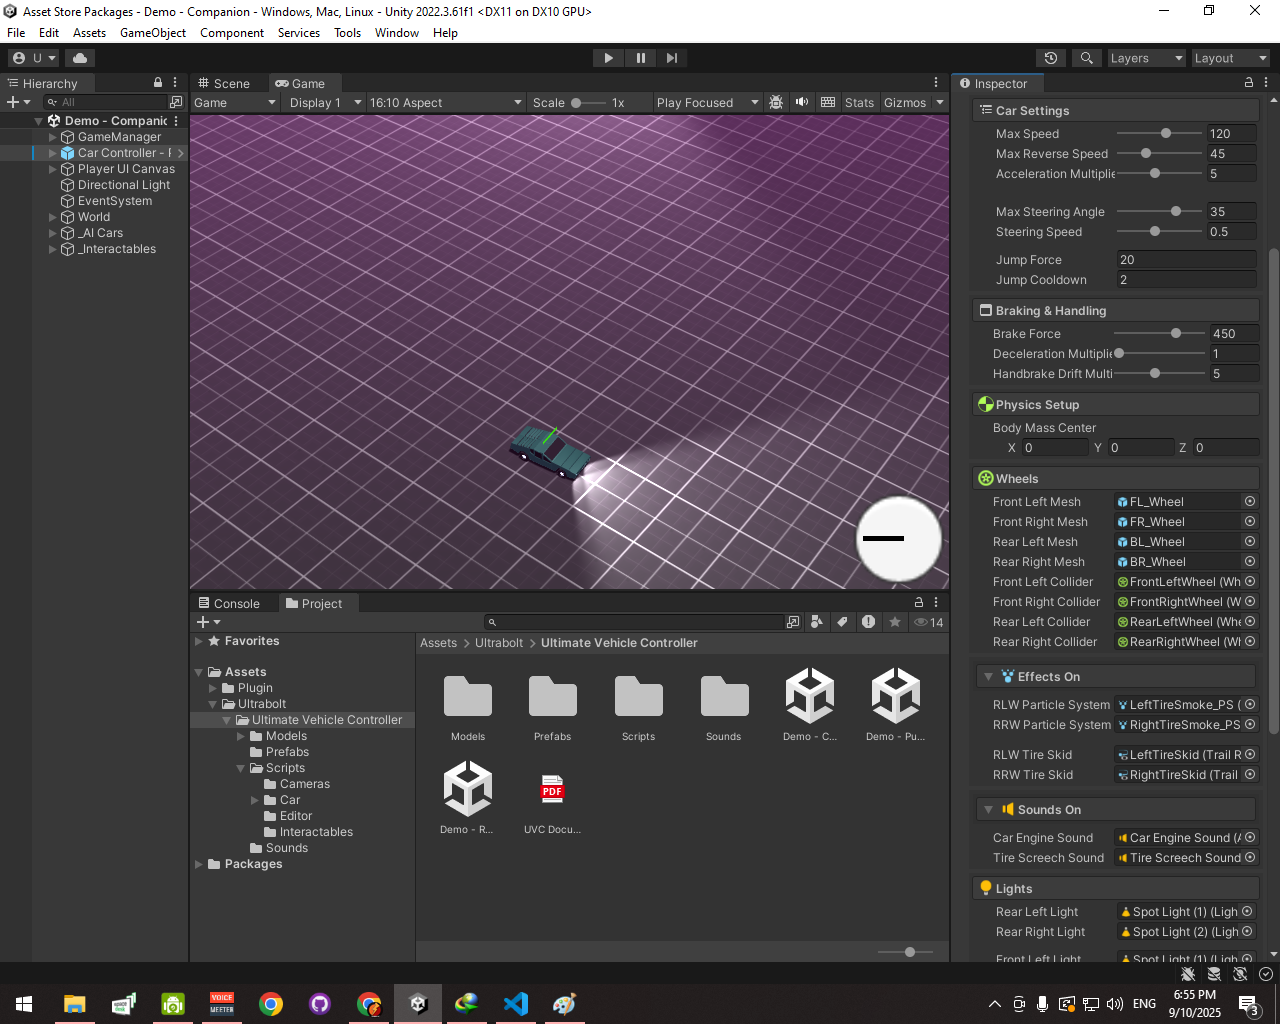Click the Brake Force slider

click(x=1159, y=333)
